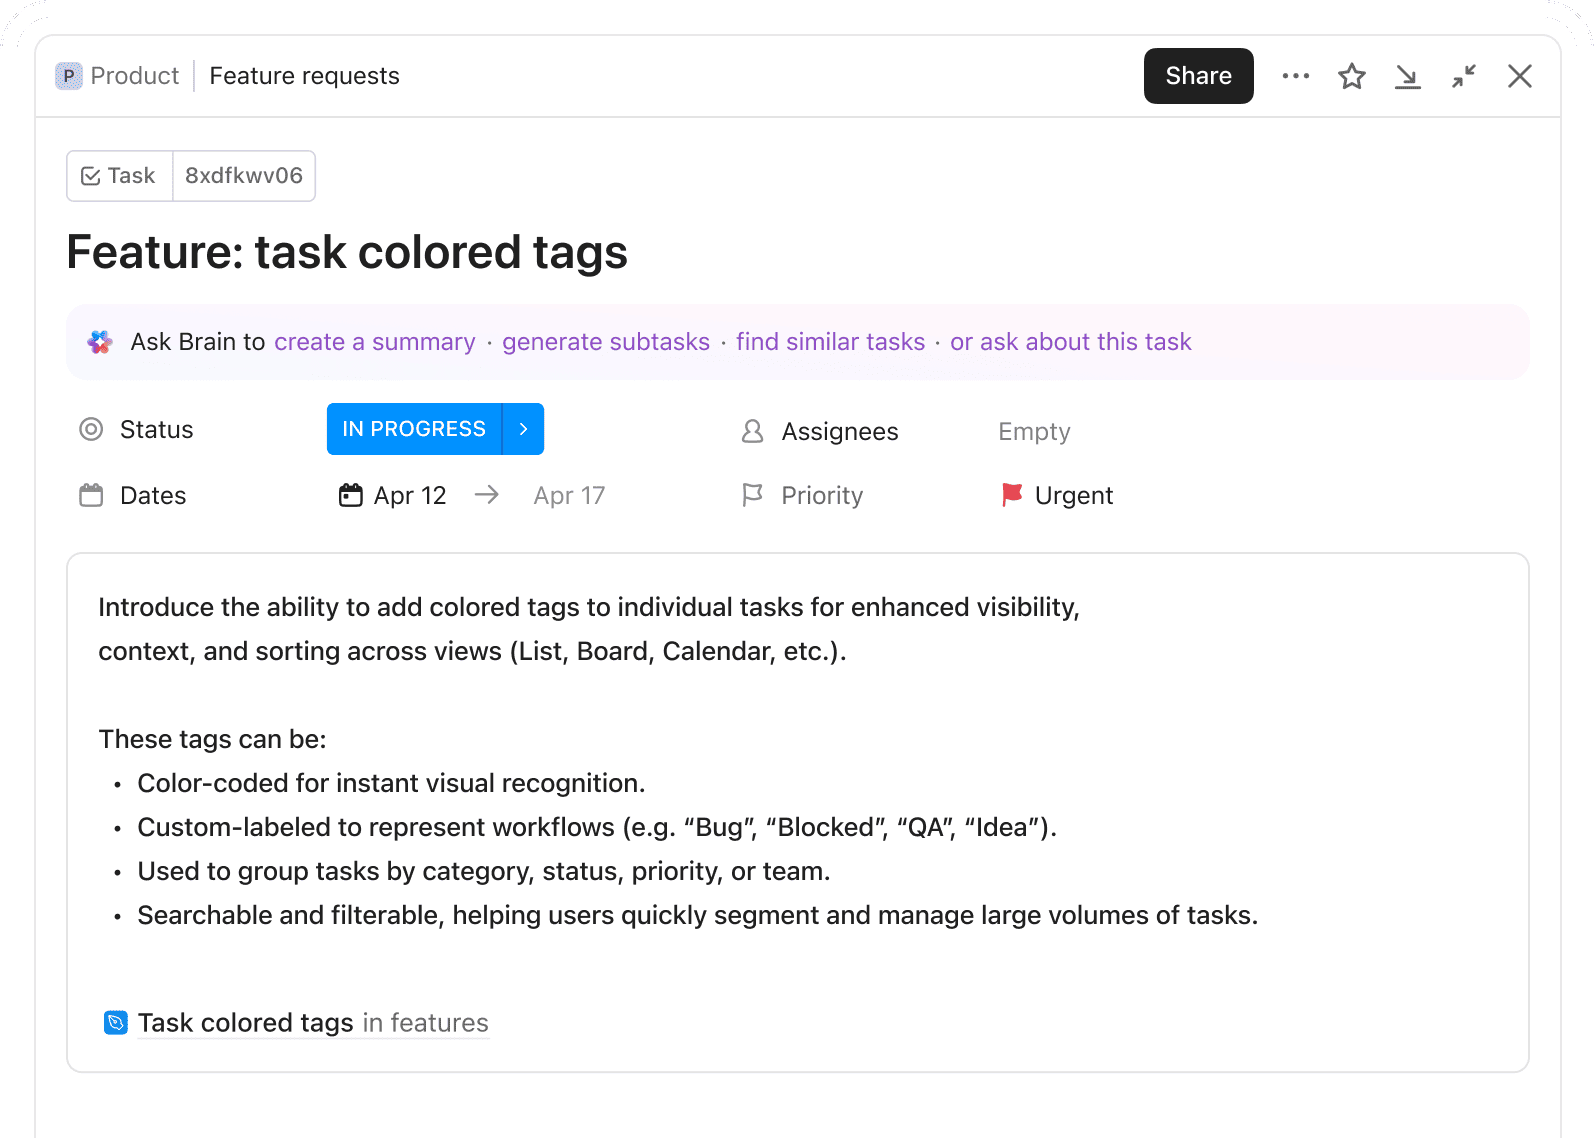Click the bullet 'Used to group tasks by category'

pyautogui.click(x=484, y=871)
